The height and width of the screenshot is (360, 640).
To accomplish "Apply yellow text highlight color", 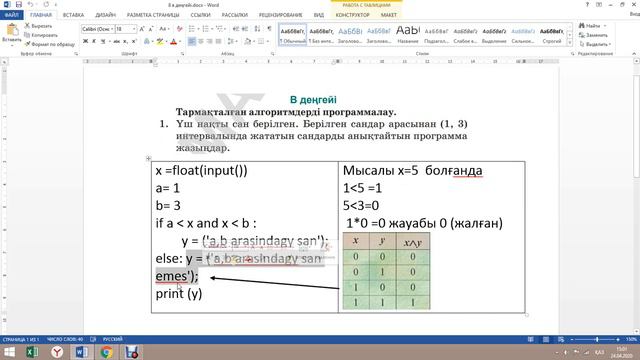I will 160,41.
